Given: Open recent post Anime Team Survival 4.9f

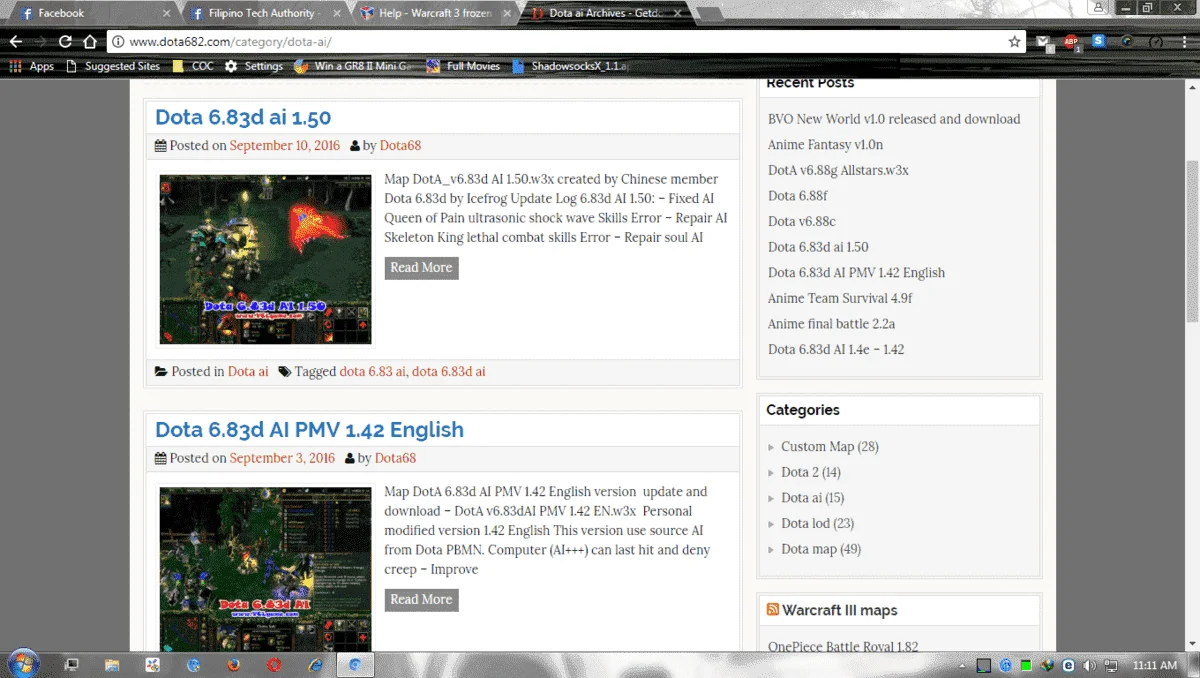Looking at the screenshot, I should (840, 298).
